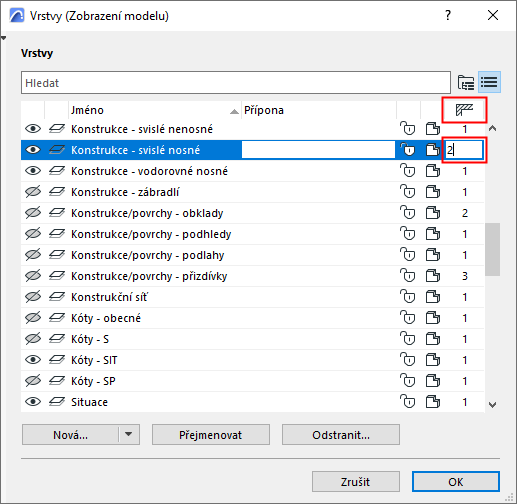517x504 pixels.
Task: Toggle lock on Konstrukce - svislé nenosné
Action: click(408, 129)
